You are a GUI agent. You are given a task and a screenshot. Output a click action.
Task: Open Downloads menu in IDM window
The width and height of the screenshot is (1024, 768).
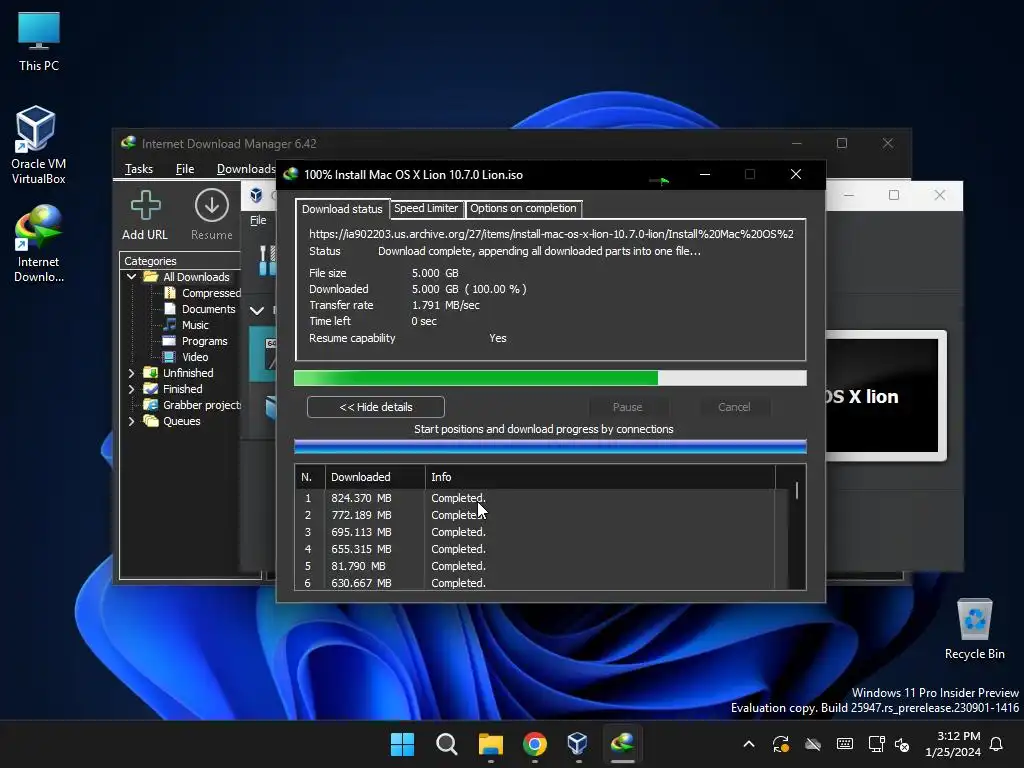(246, 169)
